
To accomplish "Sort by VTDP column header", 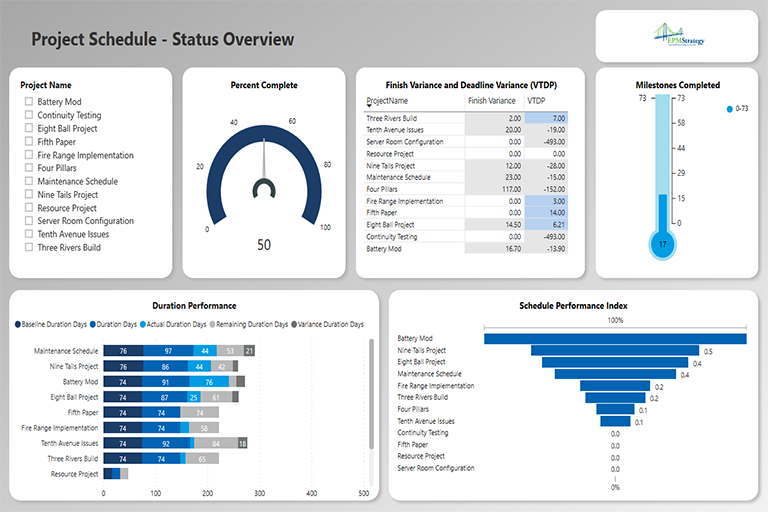I will click(536, 100).
